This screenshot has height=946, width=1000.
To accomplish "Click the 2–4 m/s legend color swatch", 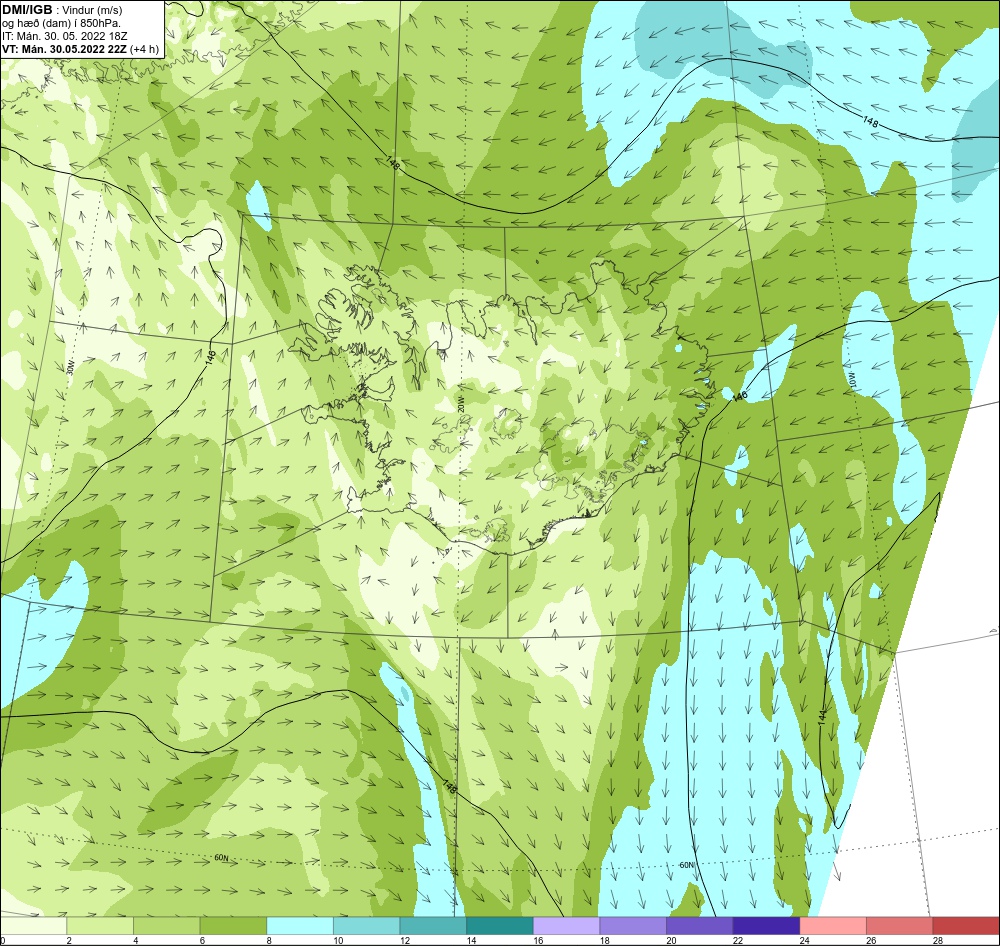I will tap(100, 926).
